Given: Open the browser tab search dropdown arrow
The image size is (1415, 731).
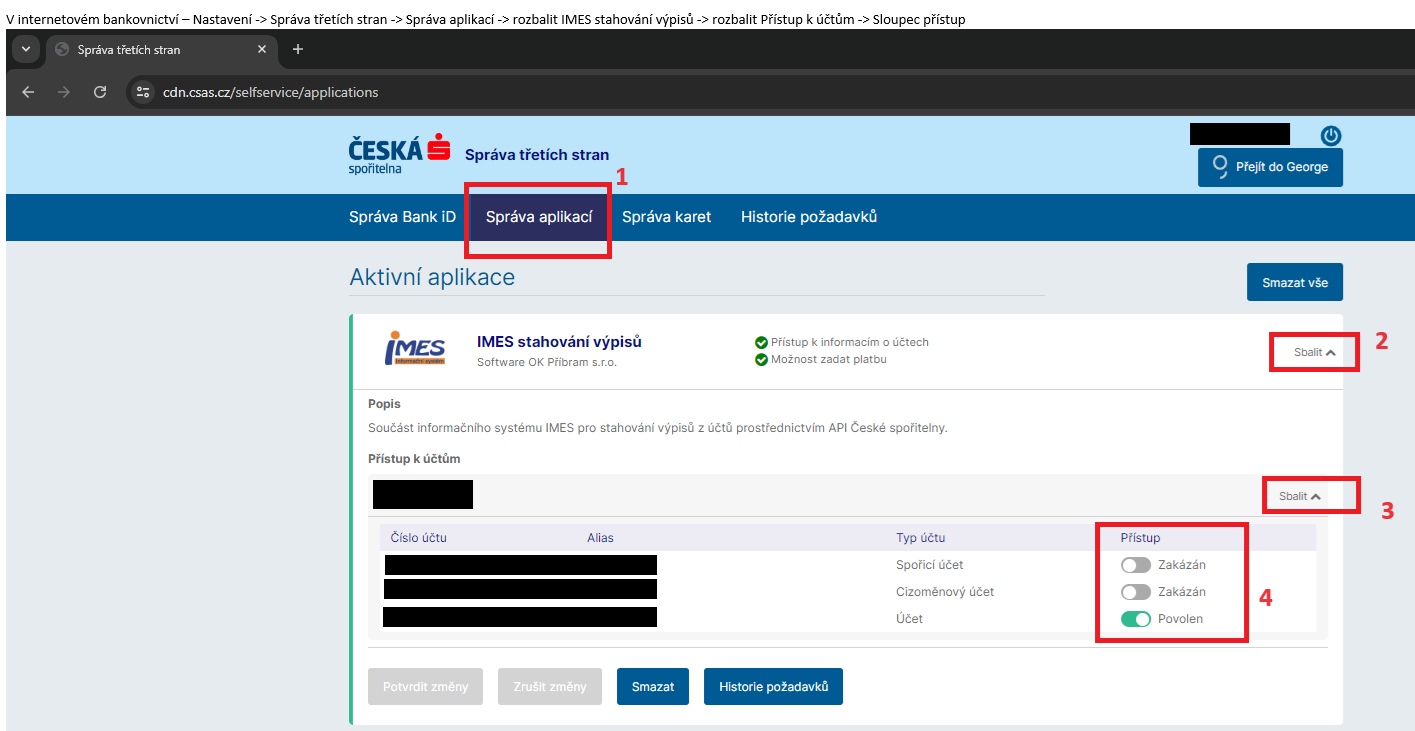Looking at the screenshot, I should 24,49.
